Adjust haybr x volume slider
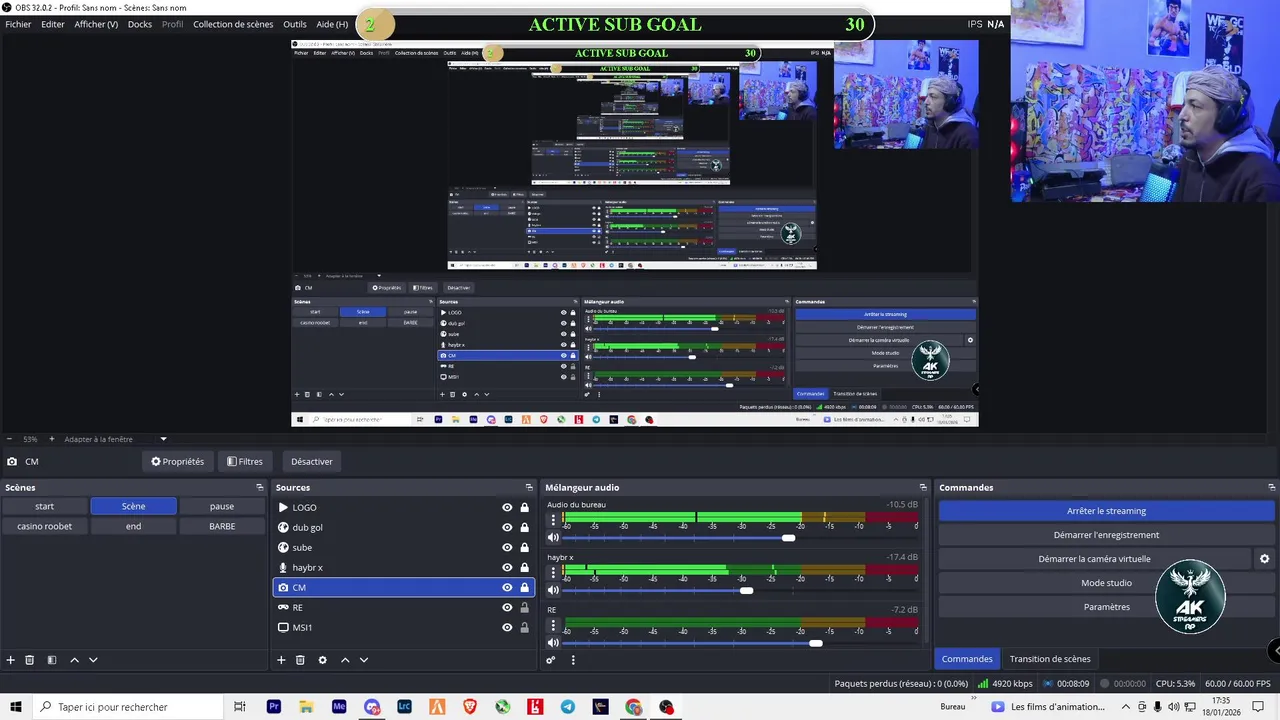 (746, 590)
